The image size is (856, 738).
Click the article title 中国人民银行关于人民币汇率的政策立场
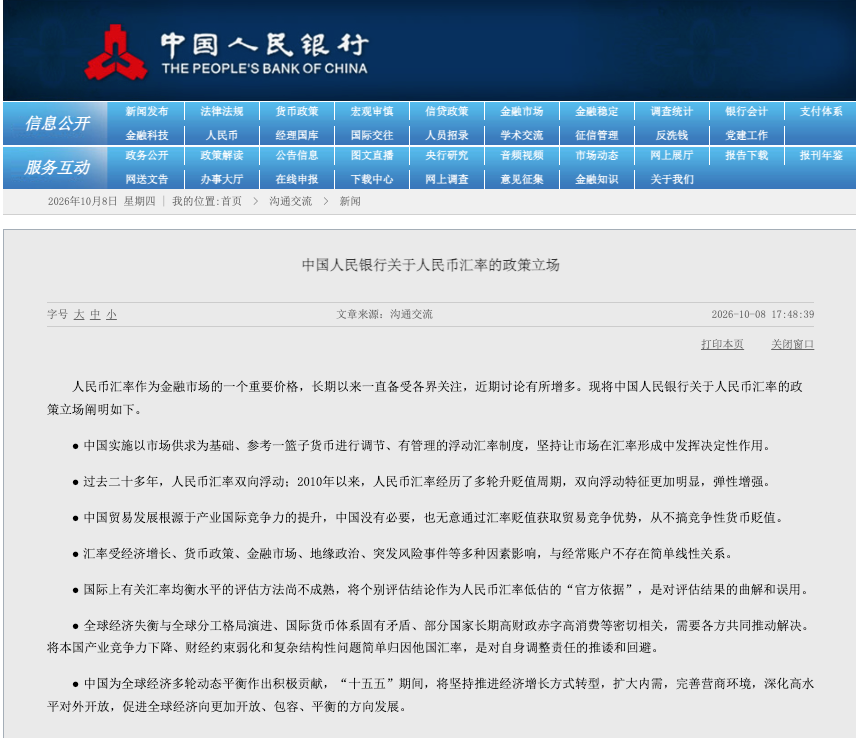point(431,265)
